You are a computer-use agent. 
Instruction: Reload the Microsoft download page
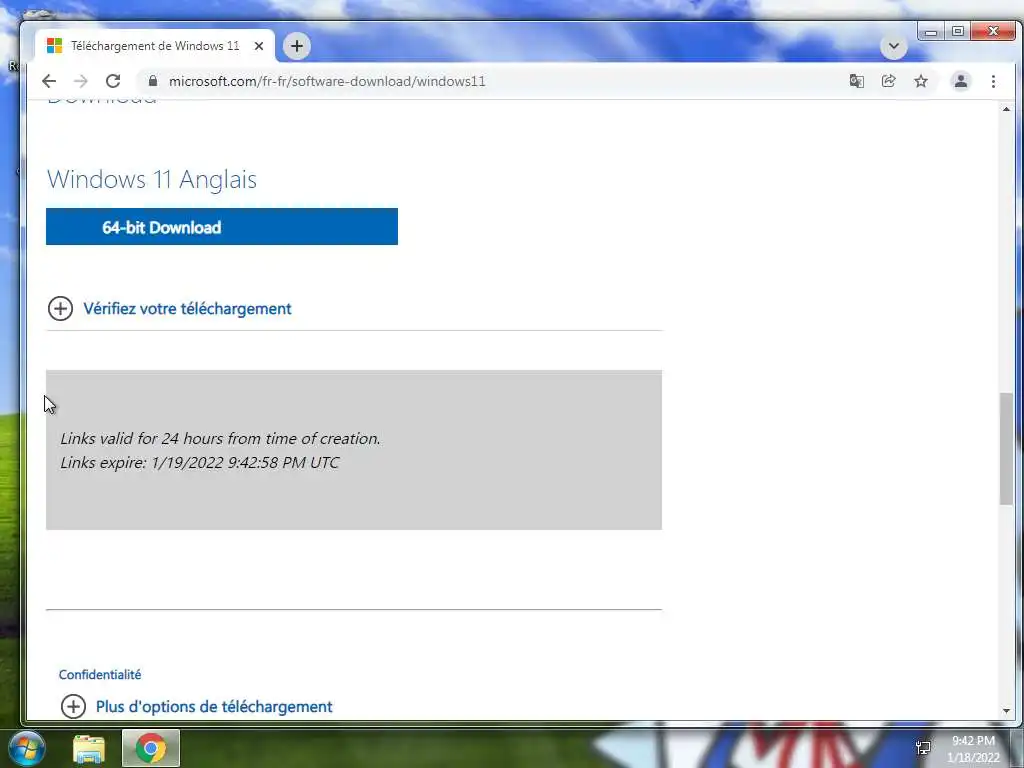pos(113,81)
